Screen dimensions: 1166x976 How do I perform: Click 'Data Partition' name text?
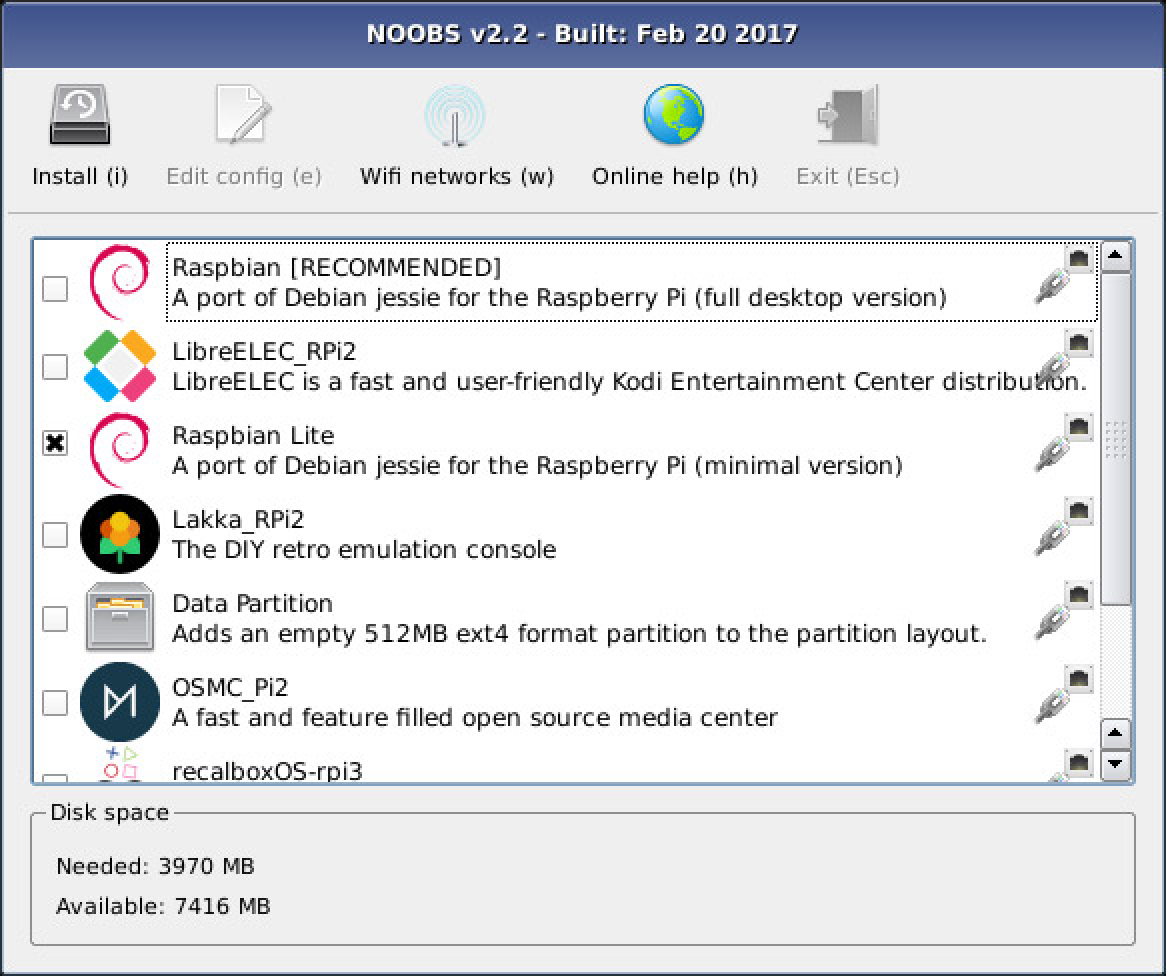[x=252, y=603]
